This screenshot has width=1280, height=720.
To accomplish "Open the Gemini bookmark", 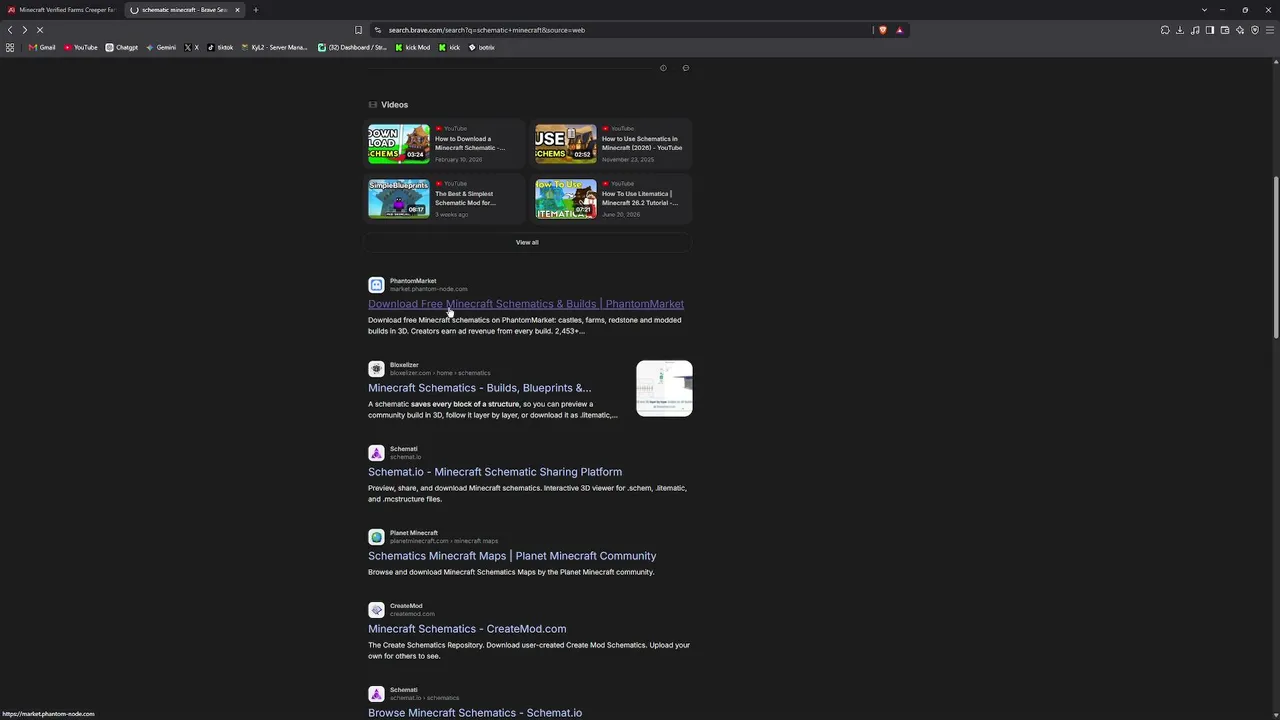I will tap(161, 47).
